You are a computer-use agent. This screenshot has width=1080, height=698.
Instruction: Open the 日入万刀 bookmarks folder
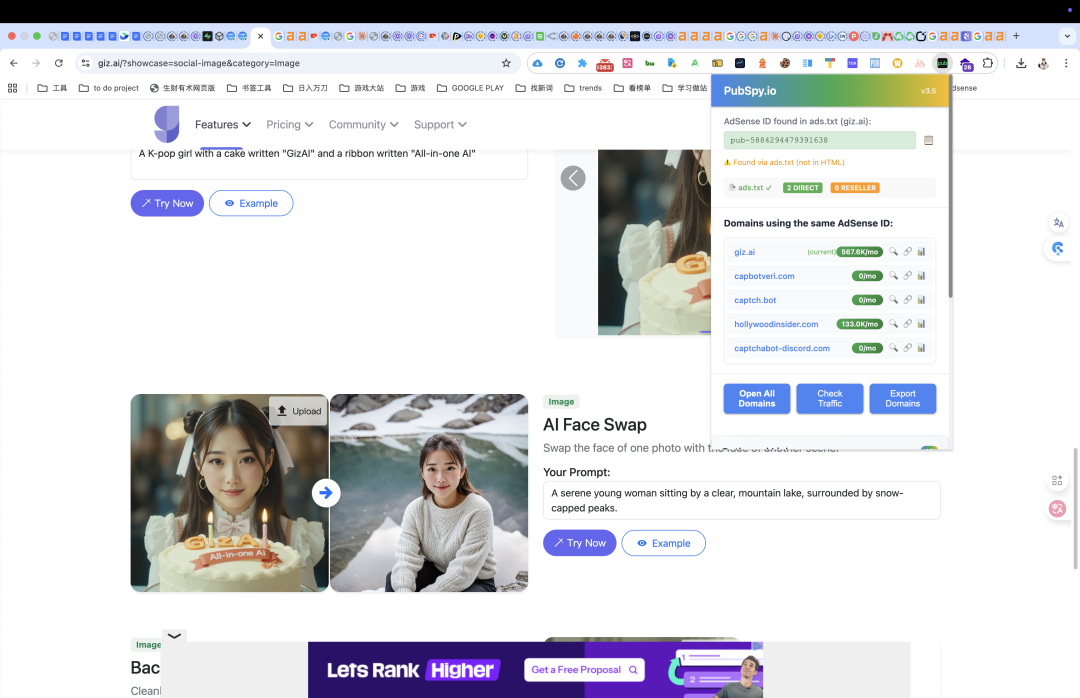[305, 88]
